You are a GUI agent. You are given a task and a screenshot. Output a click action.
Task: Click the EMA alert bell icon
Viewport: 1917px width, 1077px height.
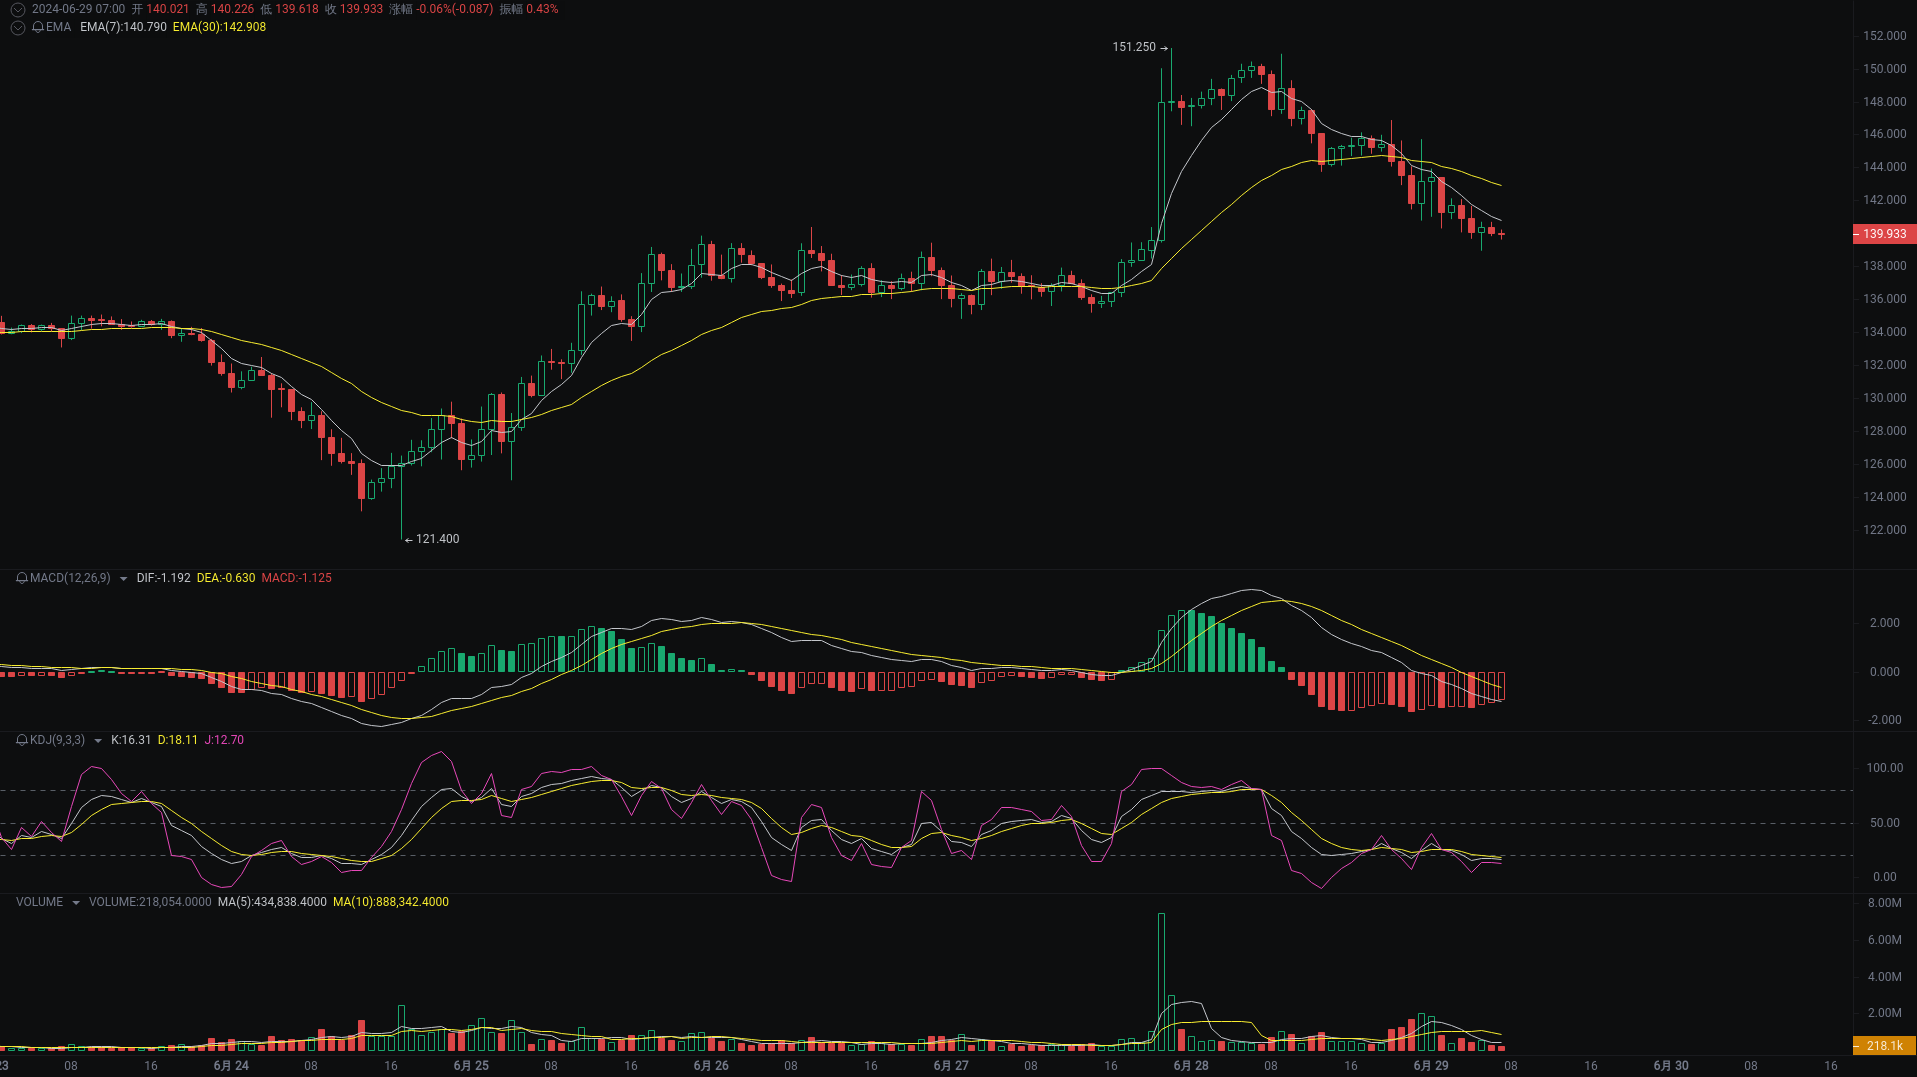(x=38, y=27)
